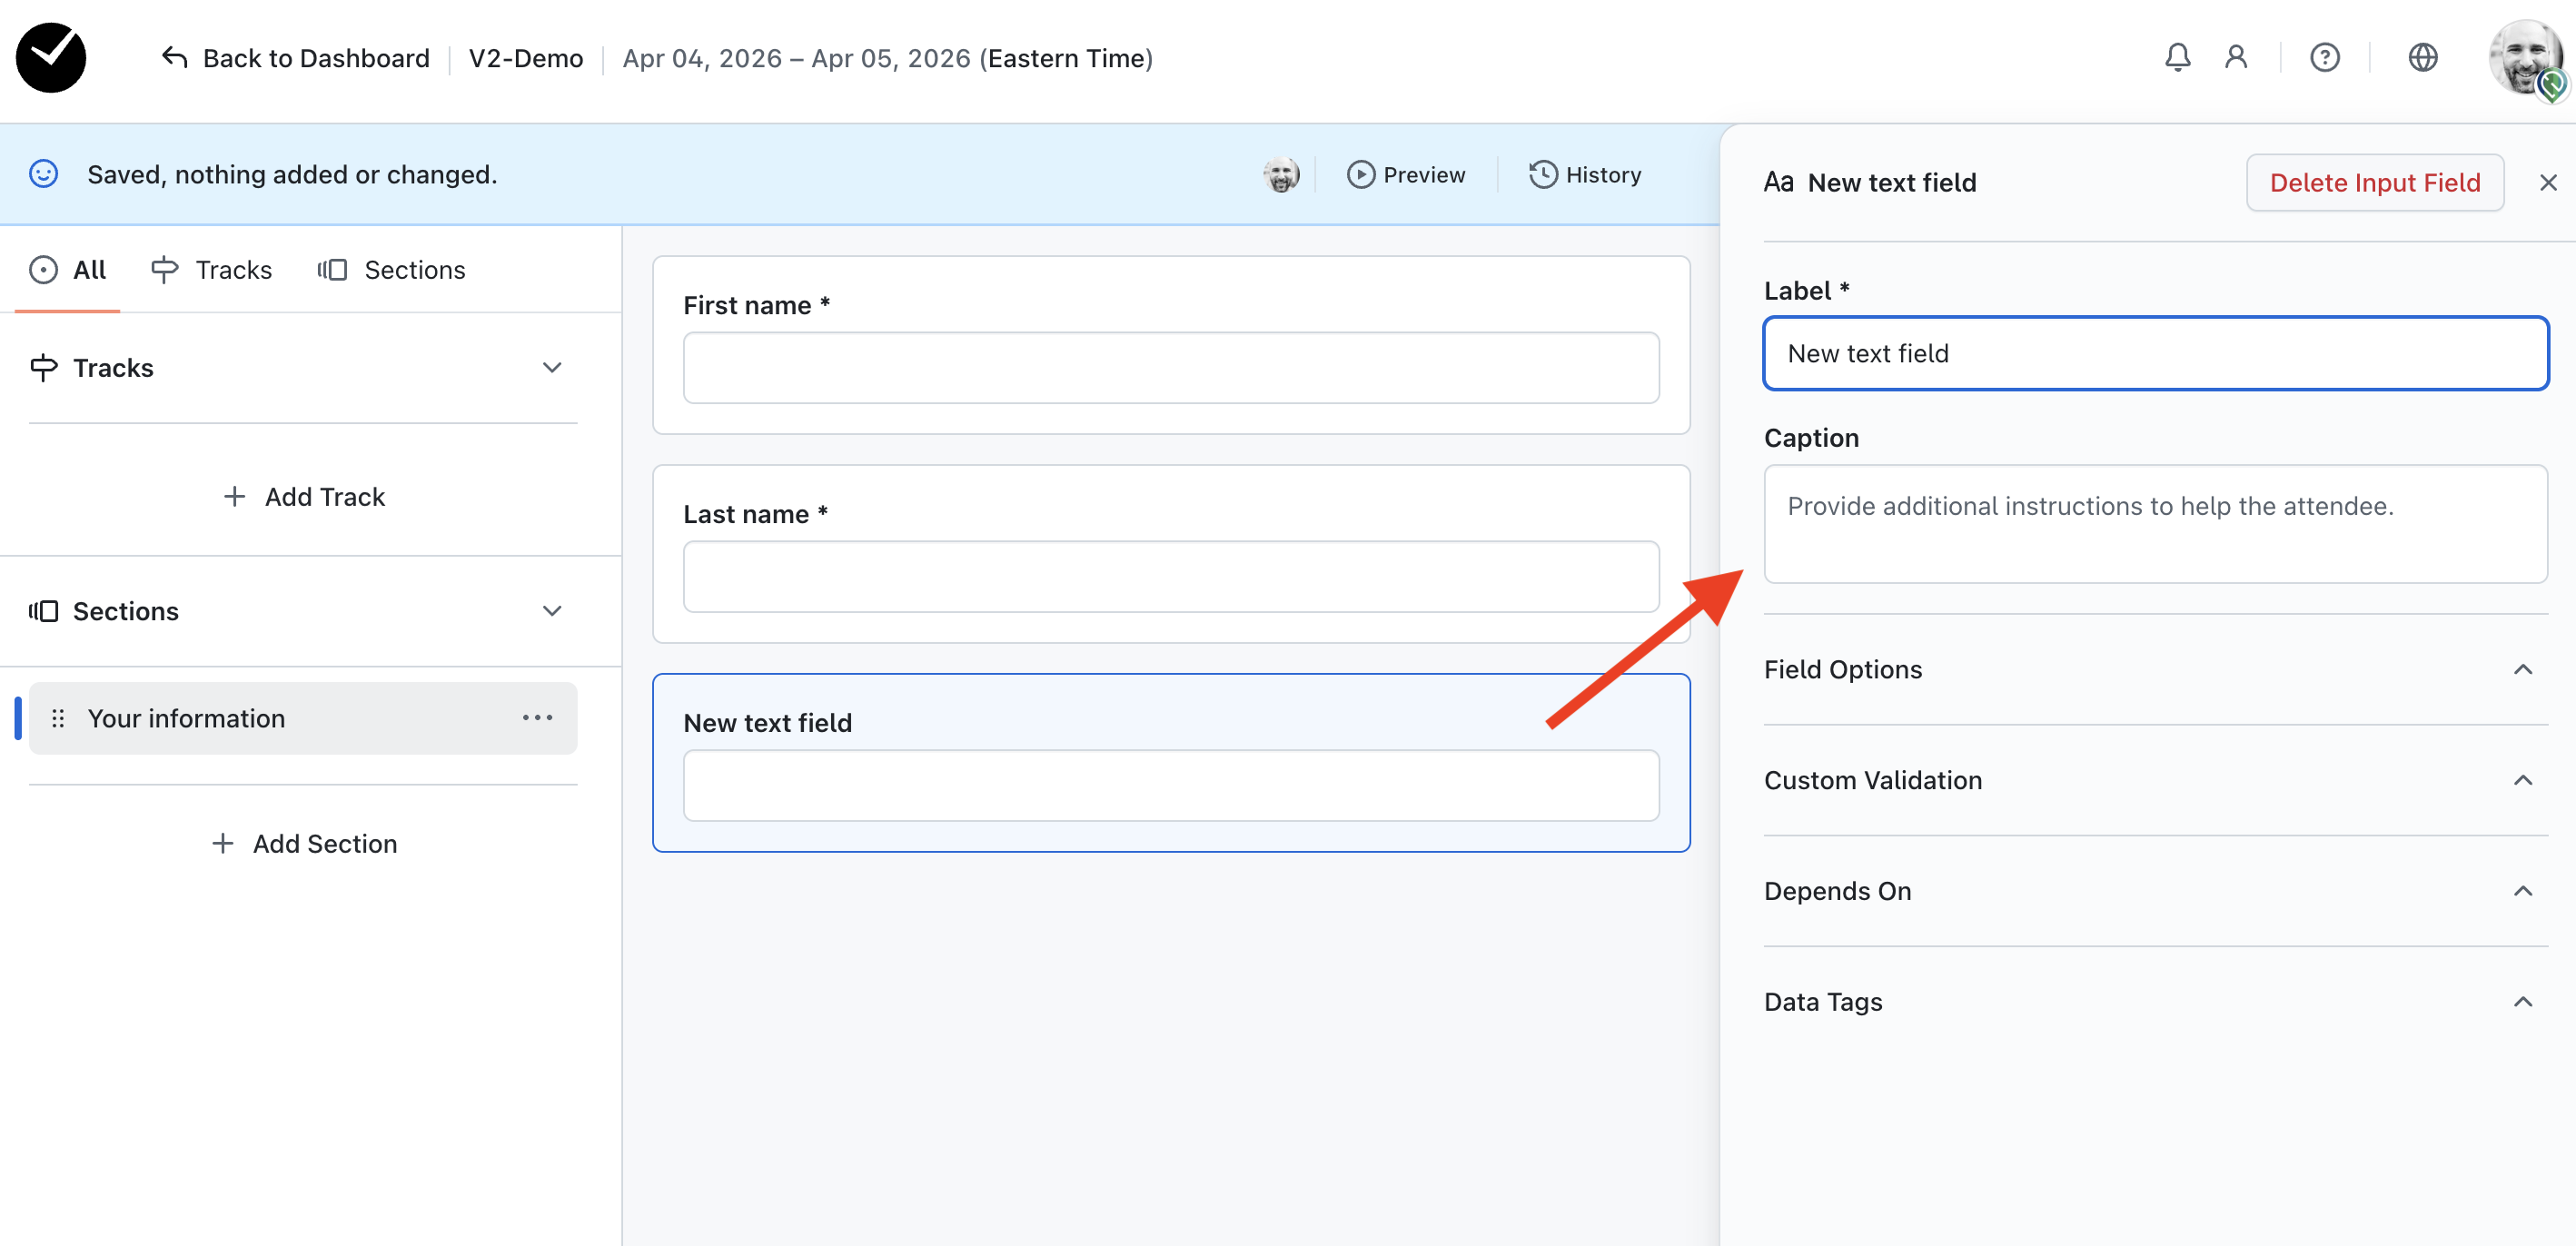Close the New text field panel
Image resolution: width=2576 pixels, height=1246 pixels.
pyautogui.click(x=2547, y=183)
